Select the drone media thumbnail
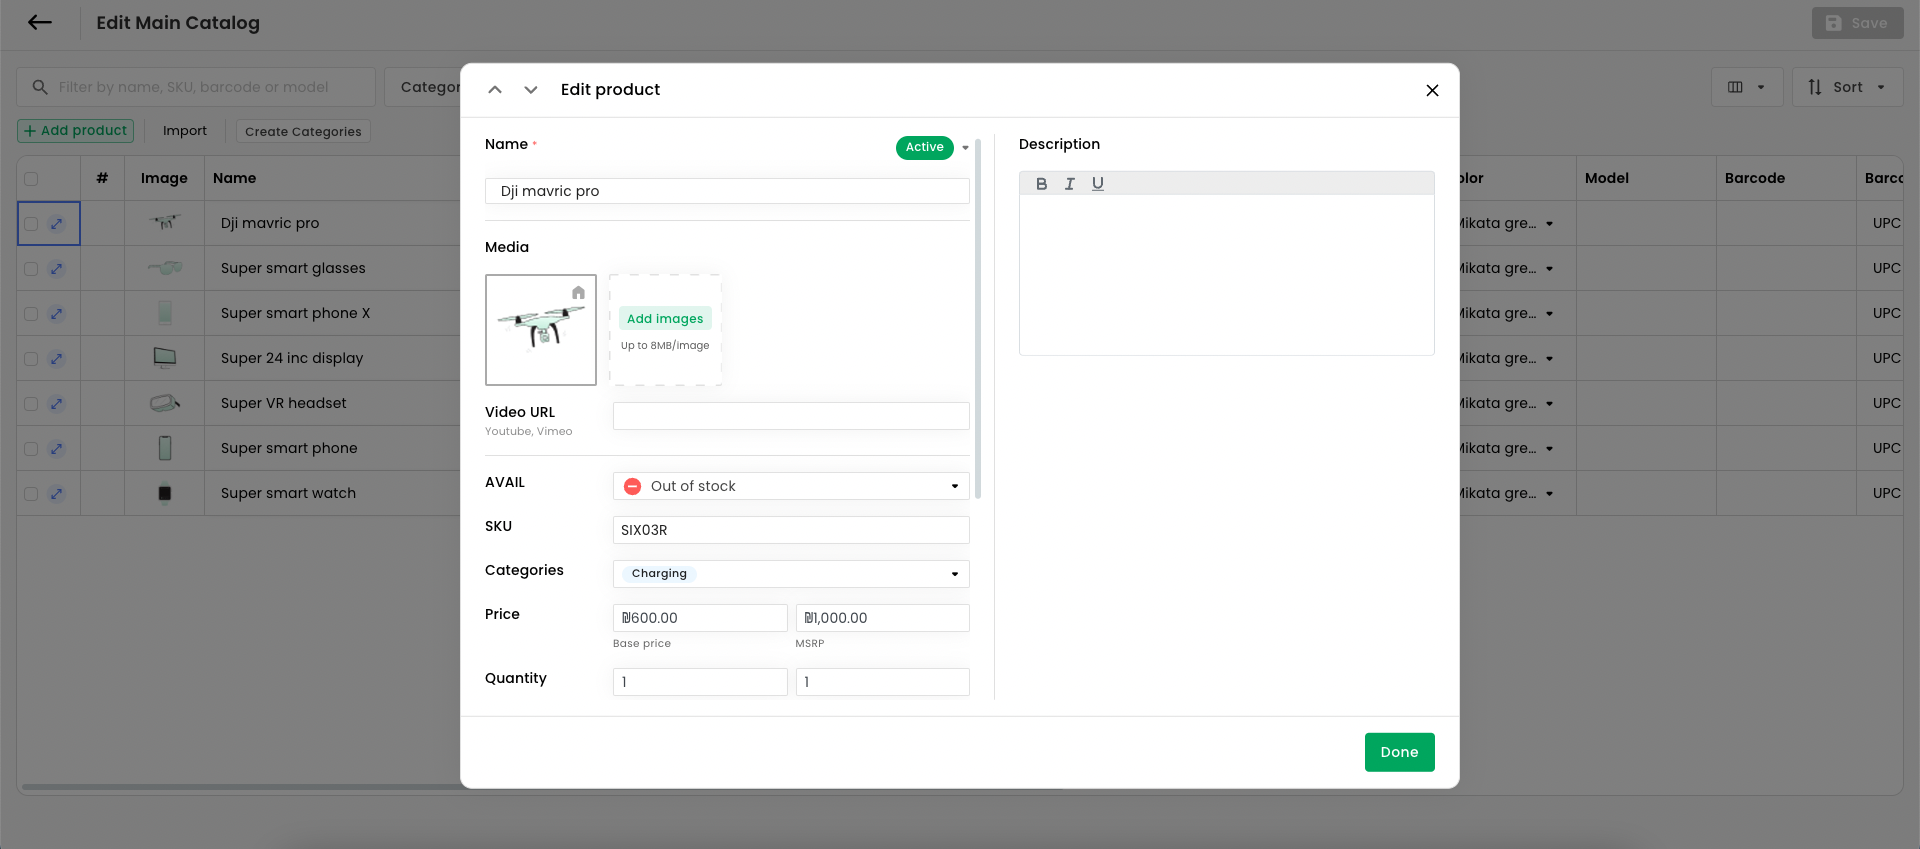This screenshot has width=1920, height=849. click(541, 330)
